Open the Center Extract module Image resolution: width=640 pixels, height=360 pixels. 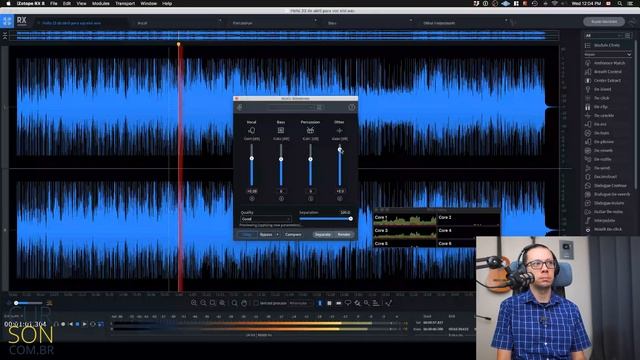[606, 80]
